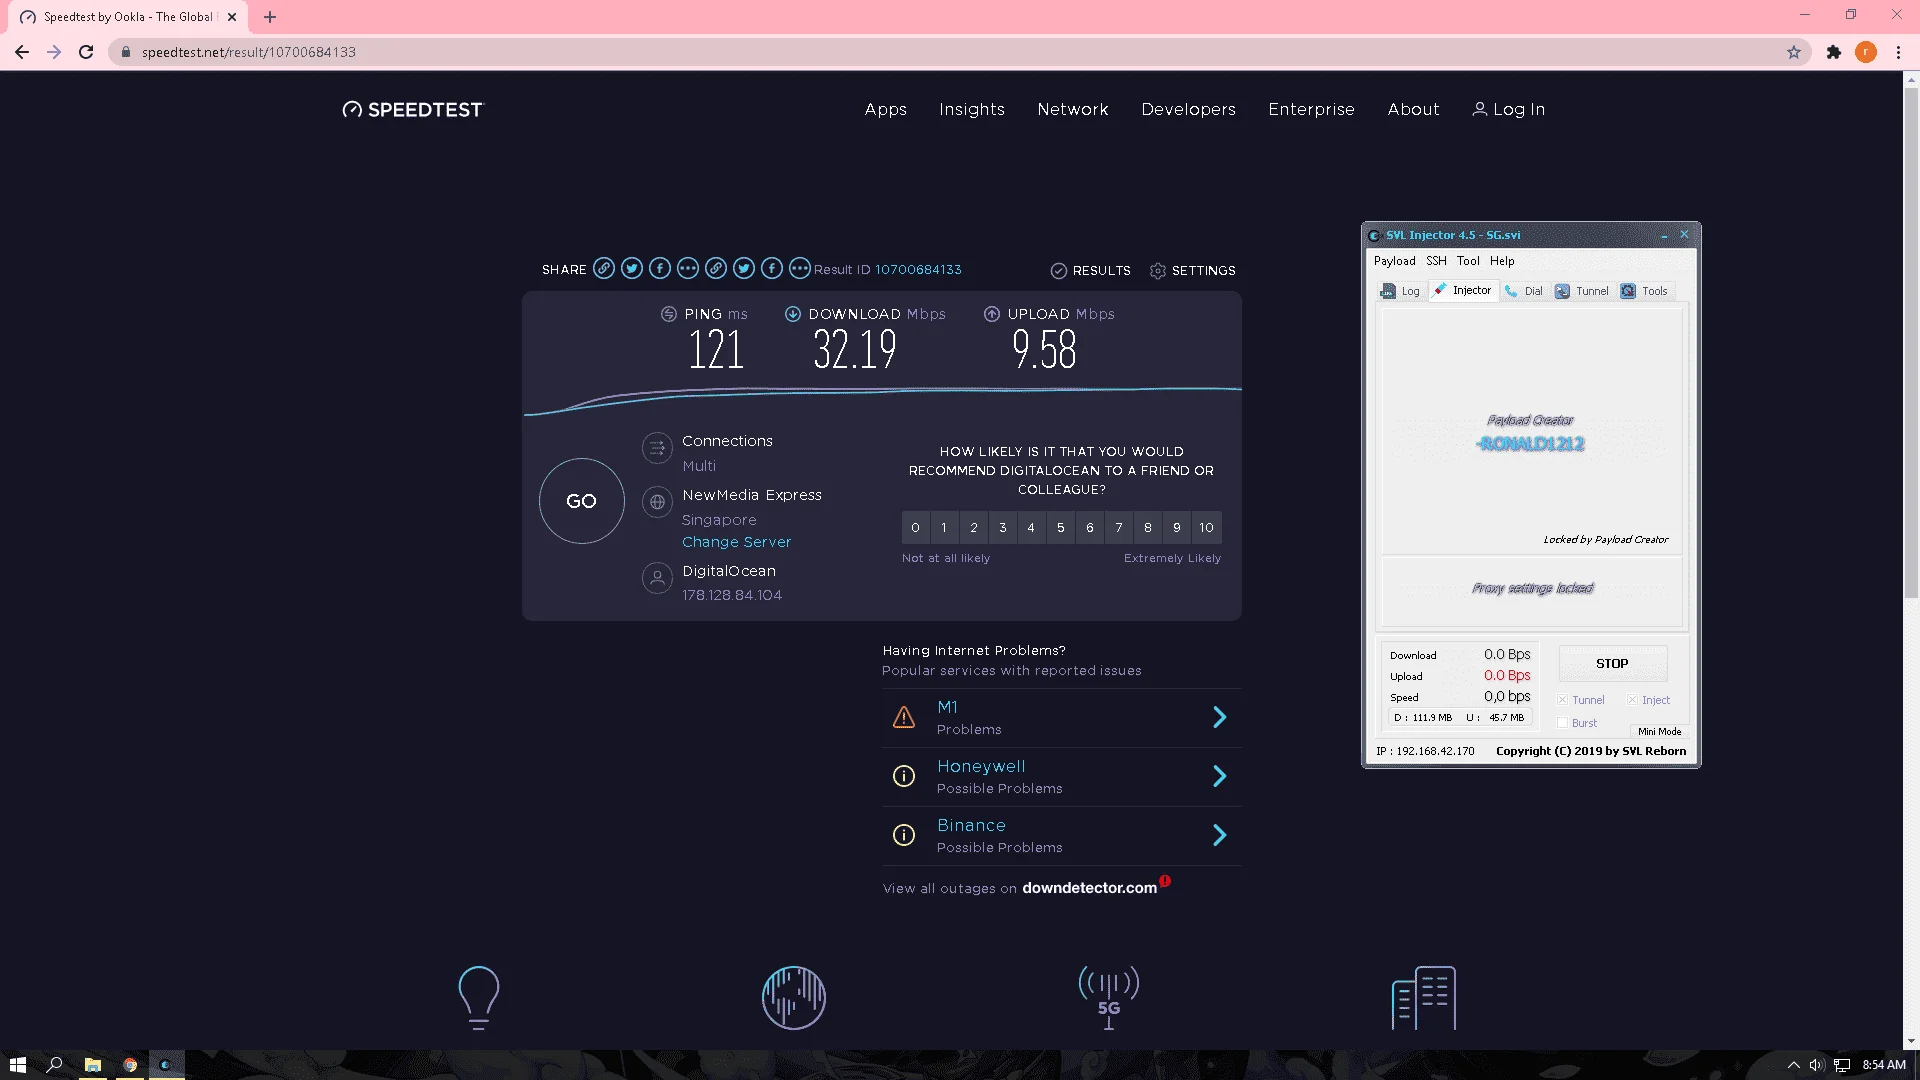This screenshot has width=1920, height=1080.
Task: Open the Chrome profile avatar
Action: click(x=1866, y=52)
